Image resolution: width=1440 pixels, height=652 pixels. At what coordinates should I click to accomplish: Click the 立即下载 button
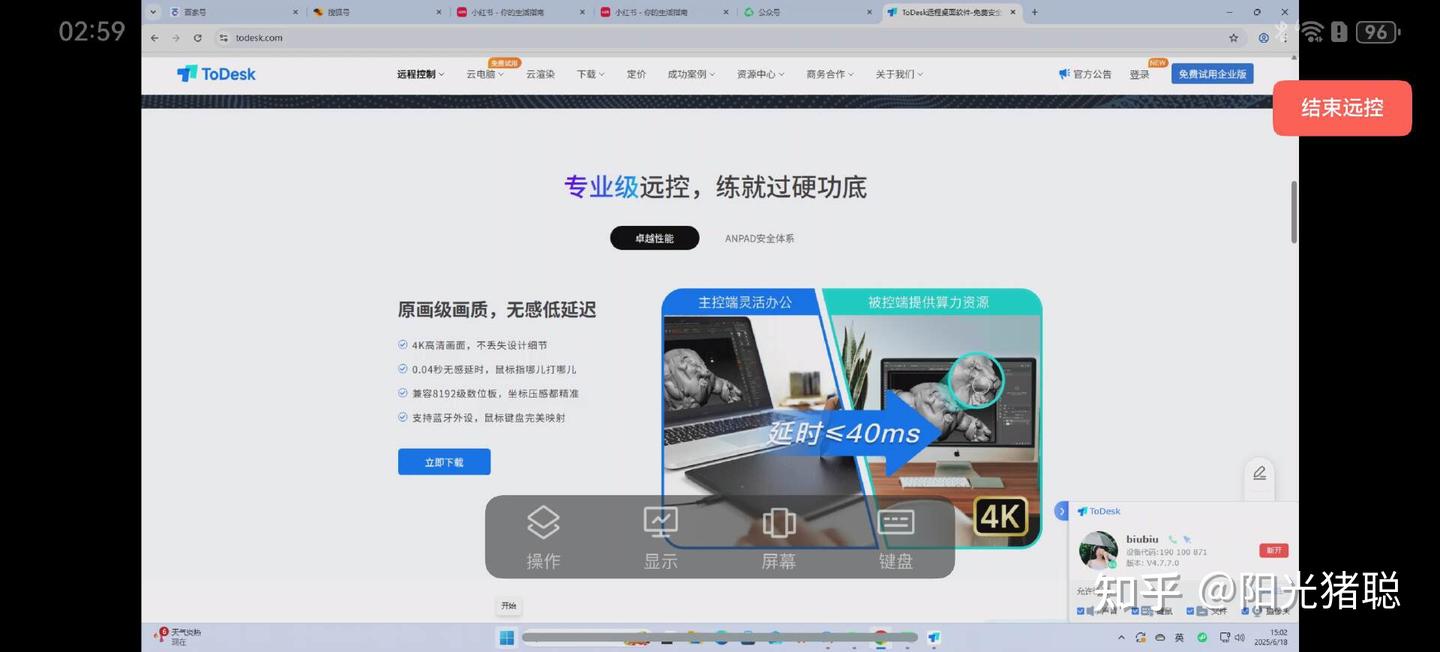(x=443, y=461)
